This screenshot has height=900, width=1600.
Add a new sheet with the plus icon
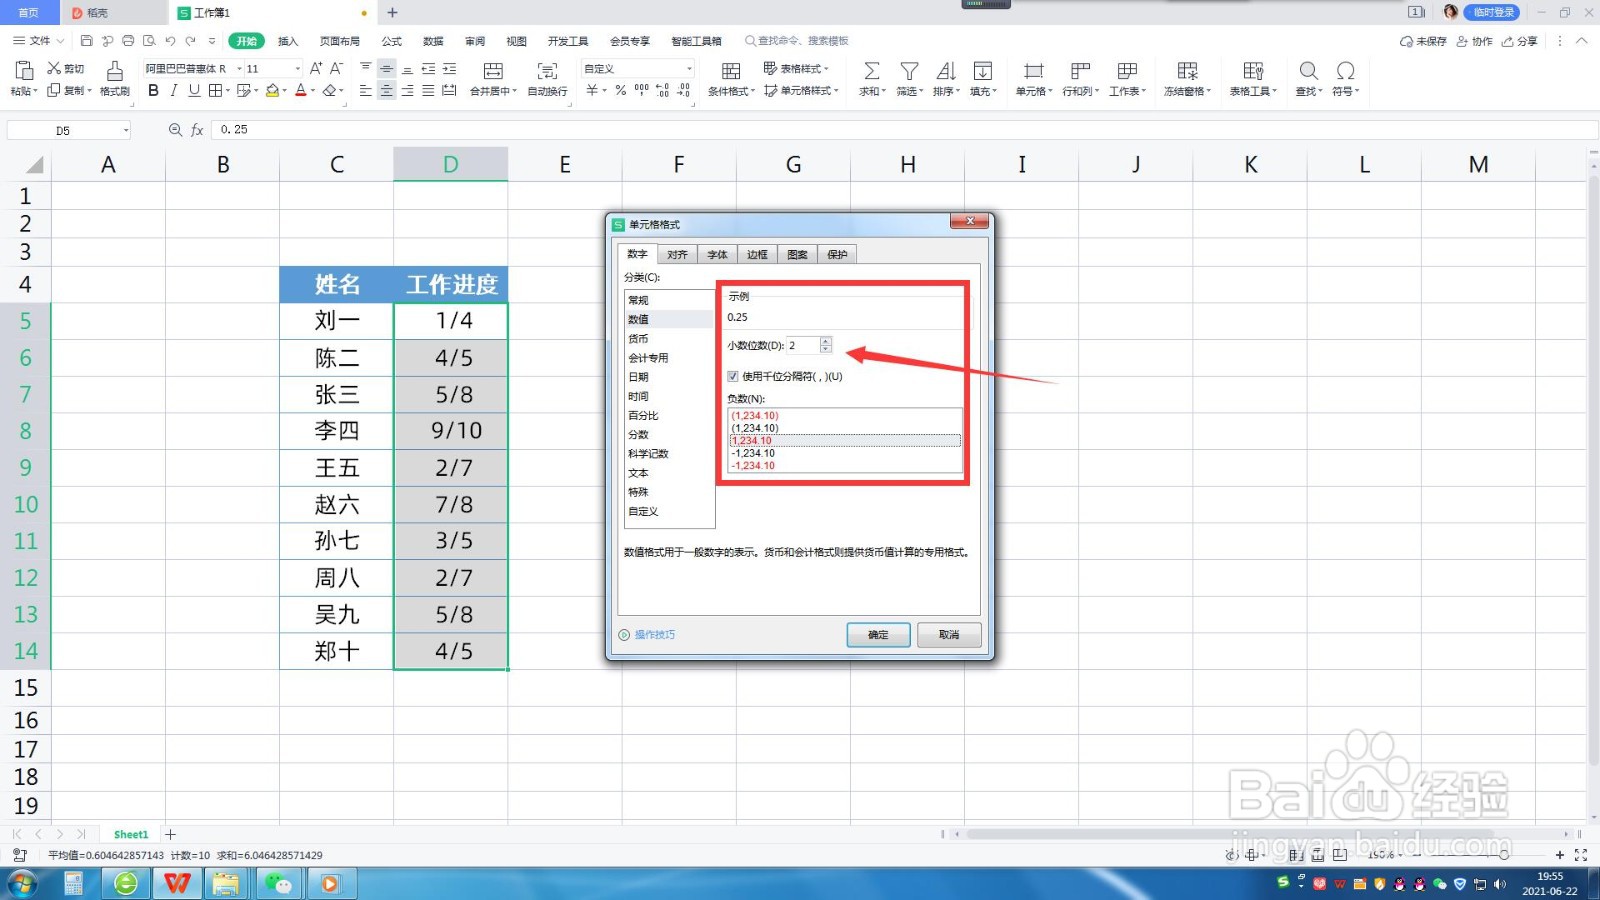pyautogui.click(x=170, y=834)
